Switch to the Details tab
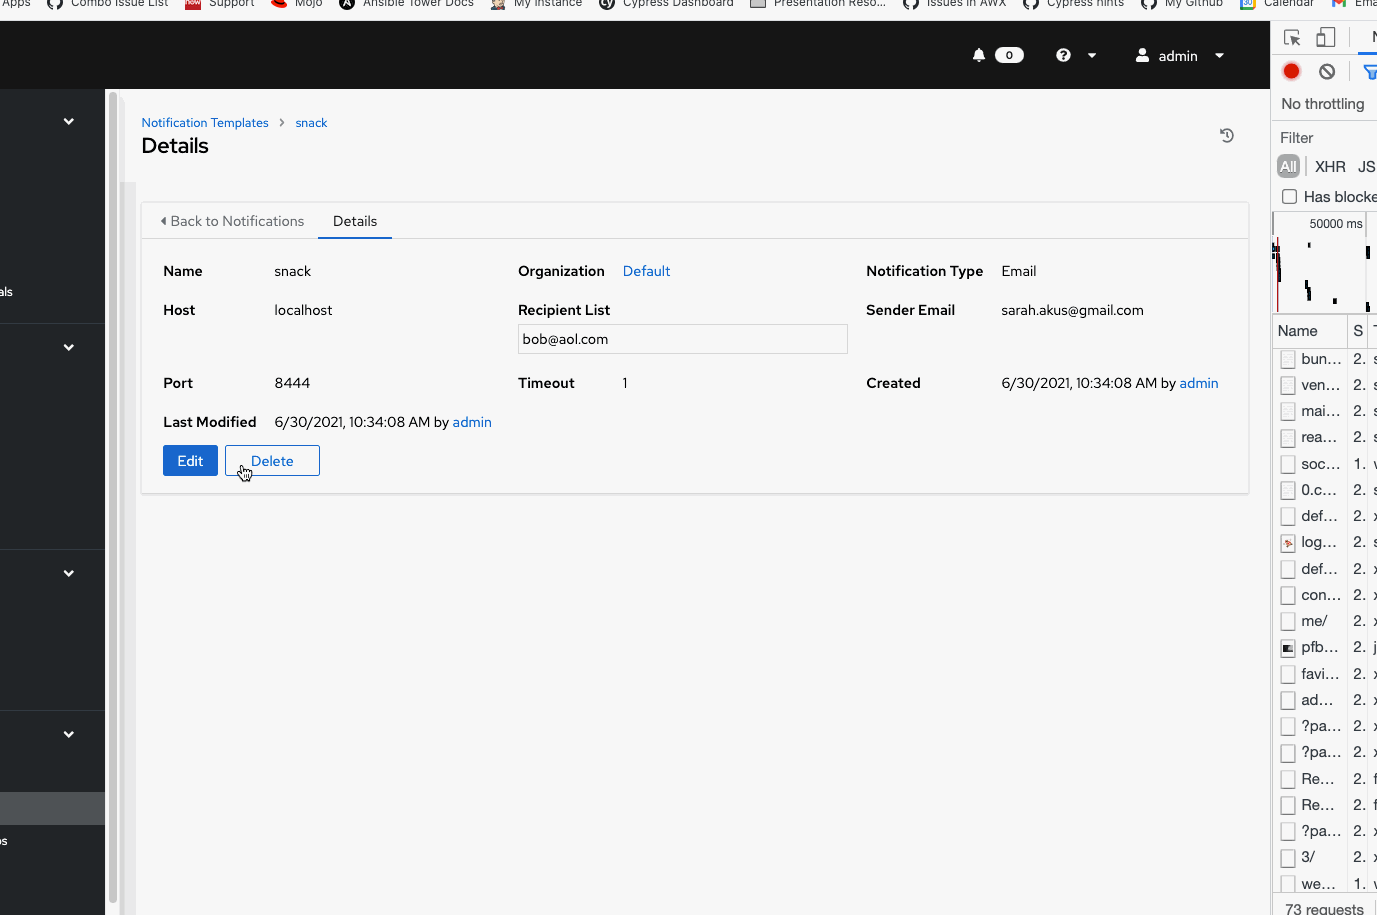This screenshot has width=1377, height=915. pos(355,221)
